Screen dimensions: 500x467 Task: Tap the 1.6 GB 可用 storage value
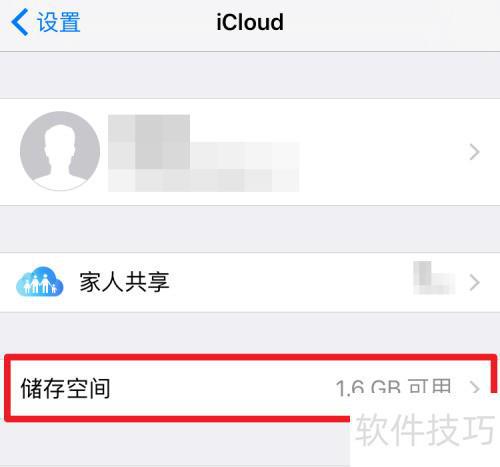(x=393, y=388)
